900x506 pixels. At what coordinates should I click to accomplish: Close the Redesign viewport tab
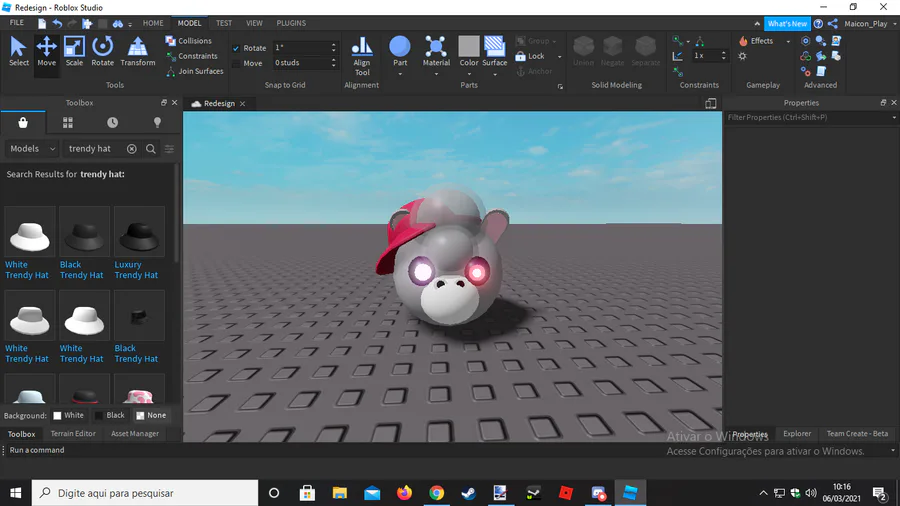click(243, 104)
